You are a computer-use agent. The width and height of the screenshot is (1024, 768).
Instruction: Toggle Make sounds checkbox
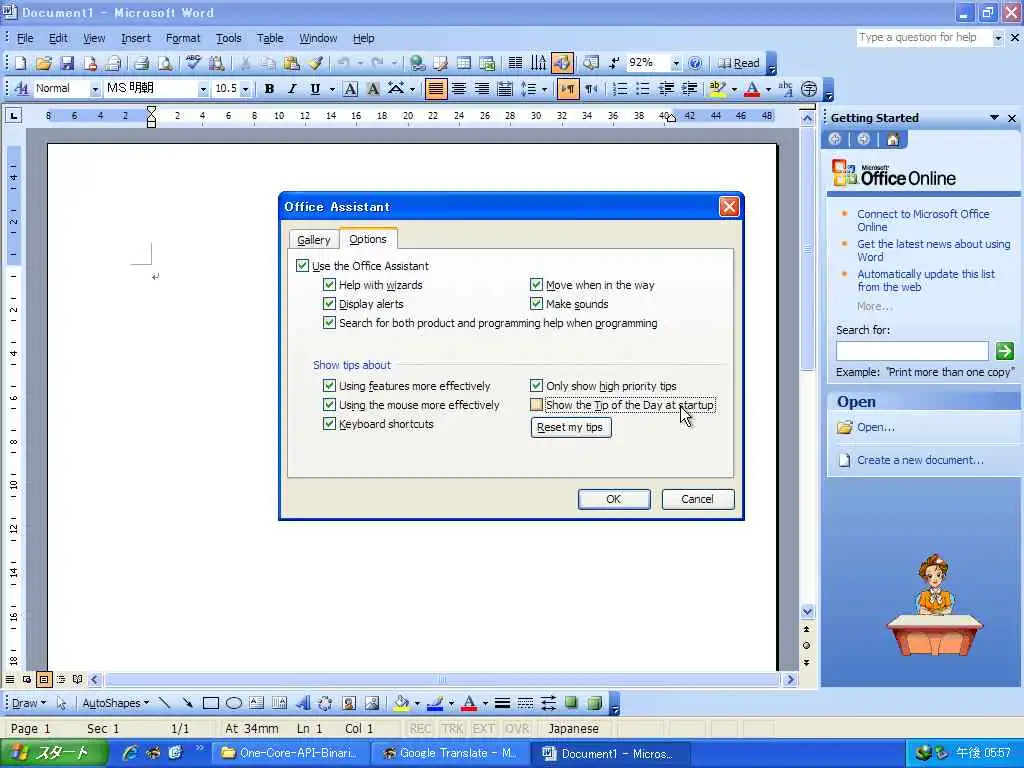point(536,304)
